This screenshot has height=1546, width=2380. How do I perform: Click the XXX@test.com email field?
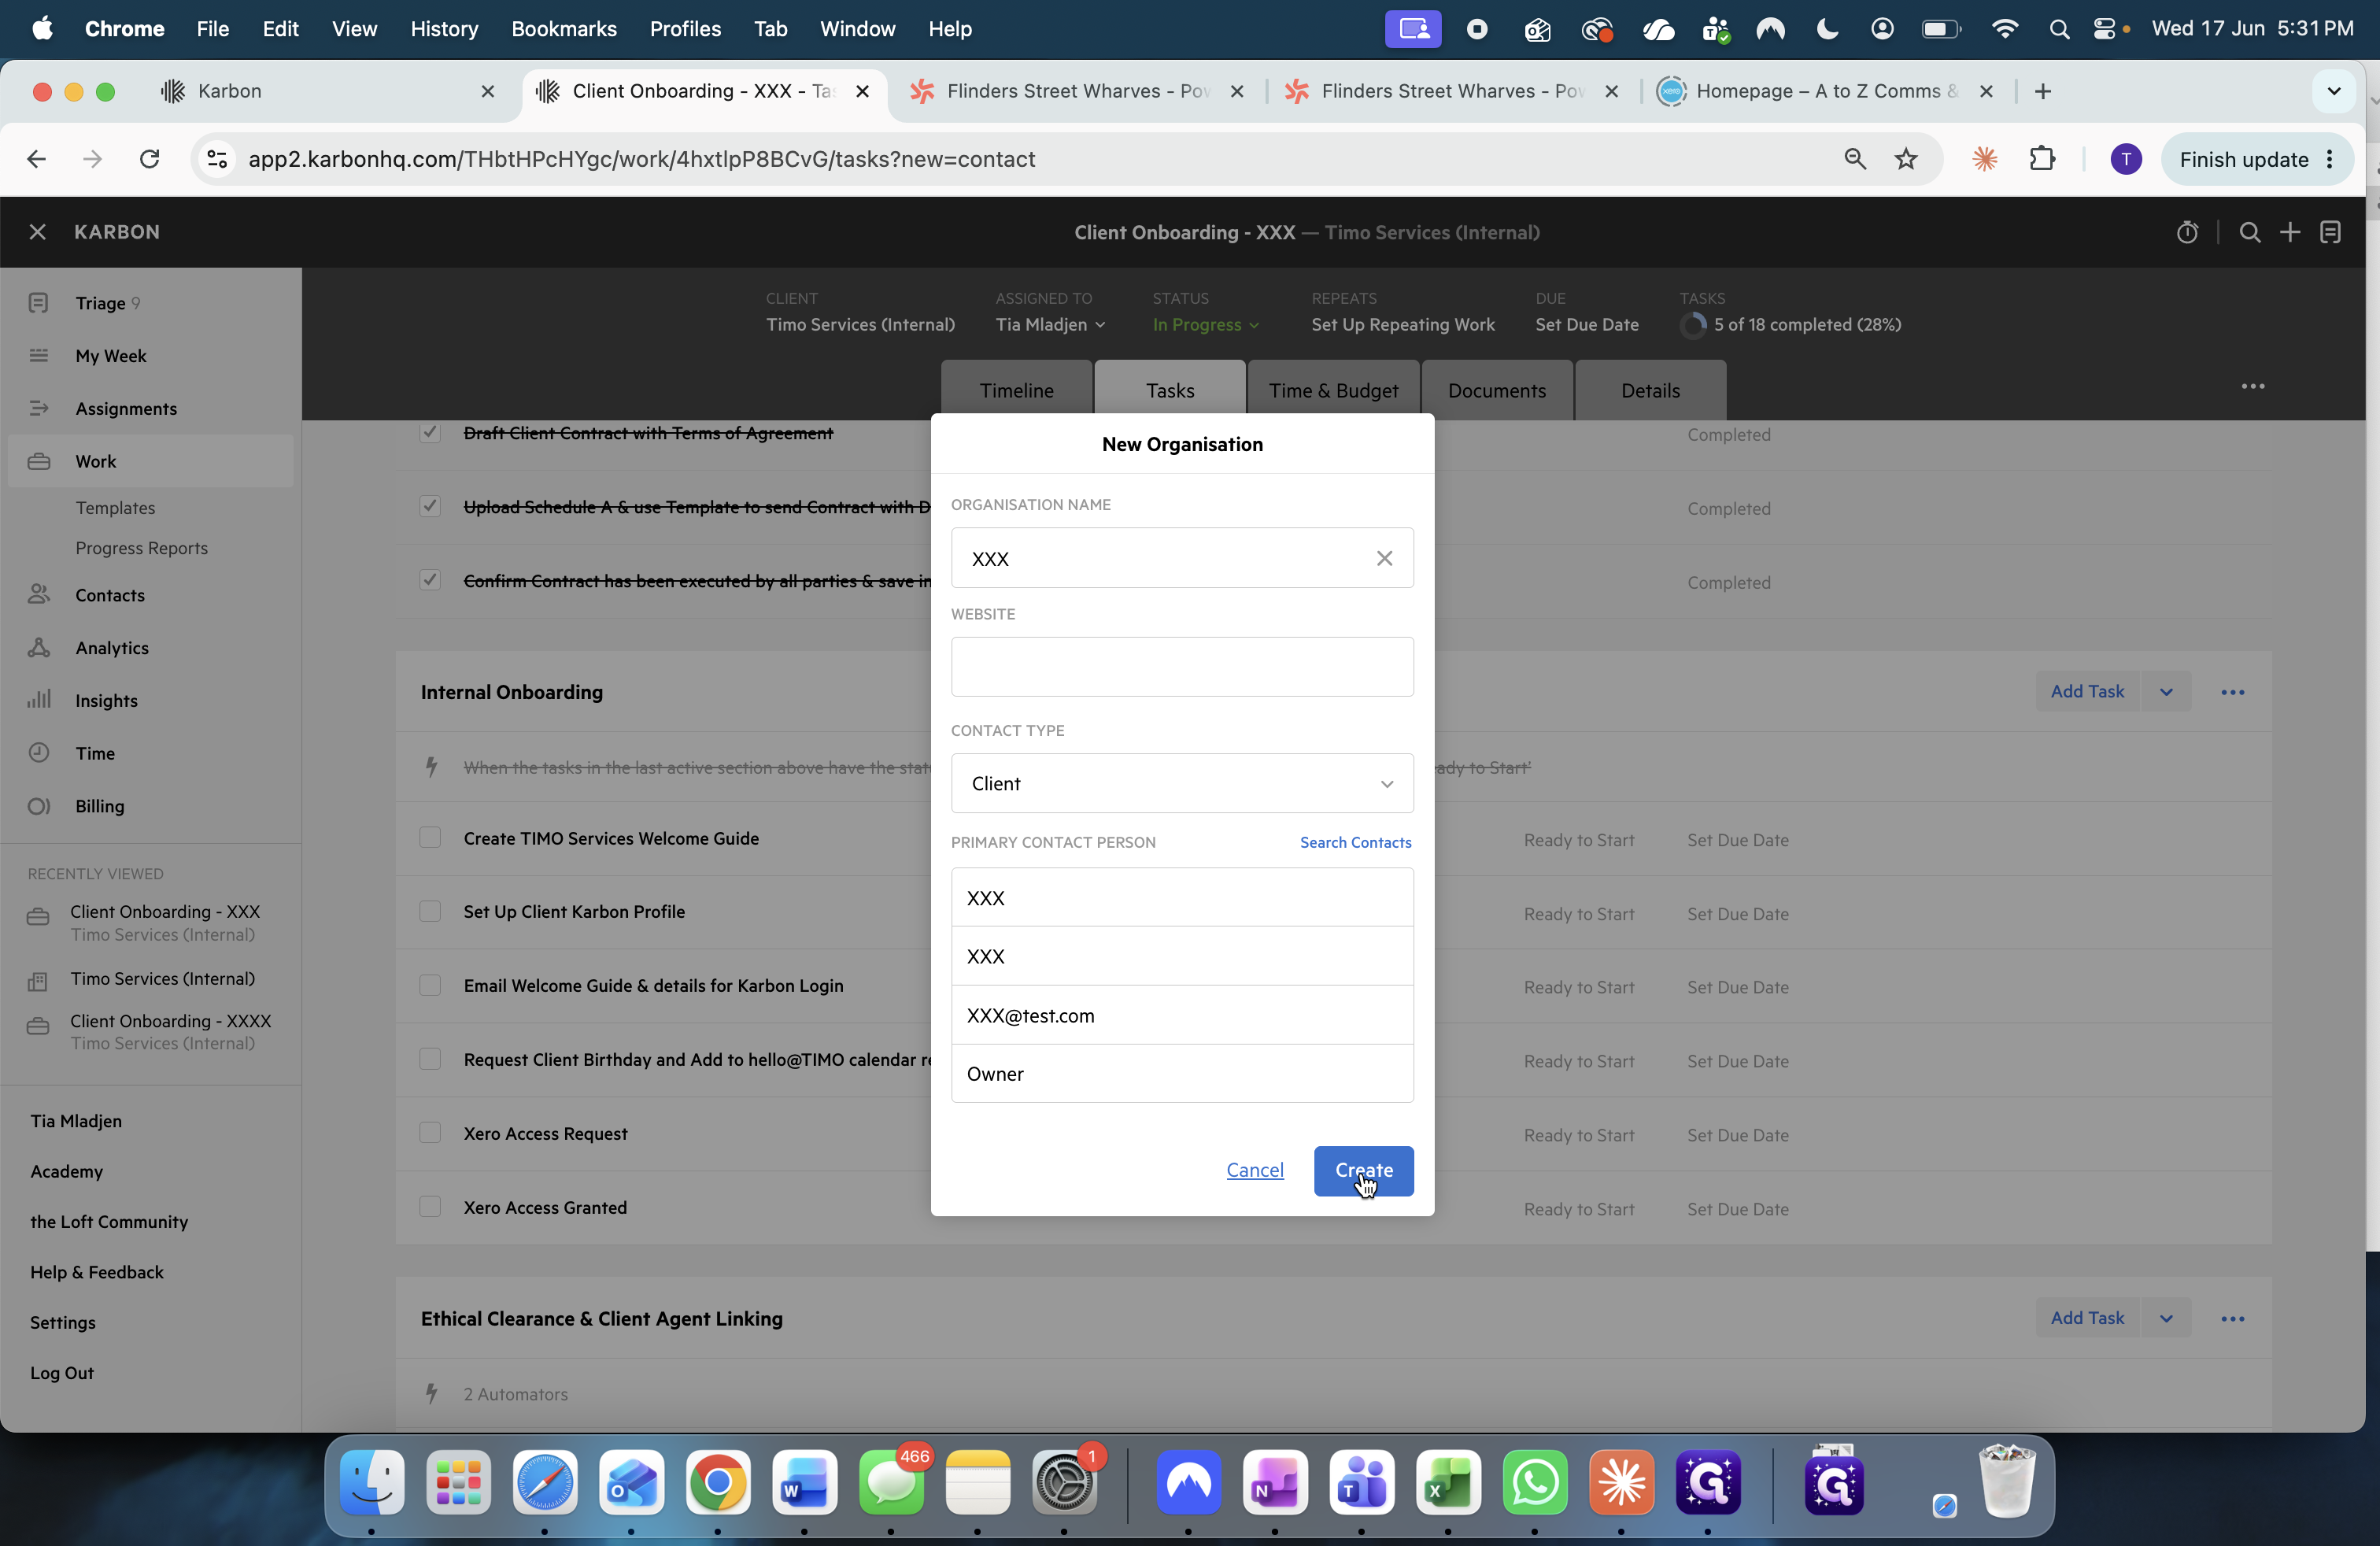tap(1182, 1016)
